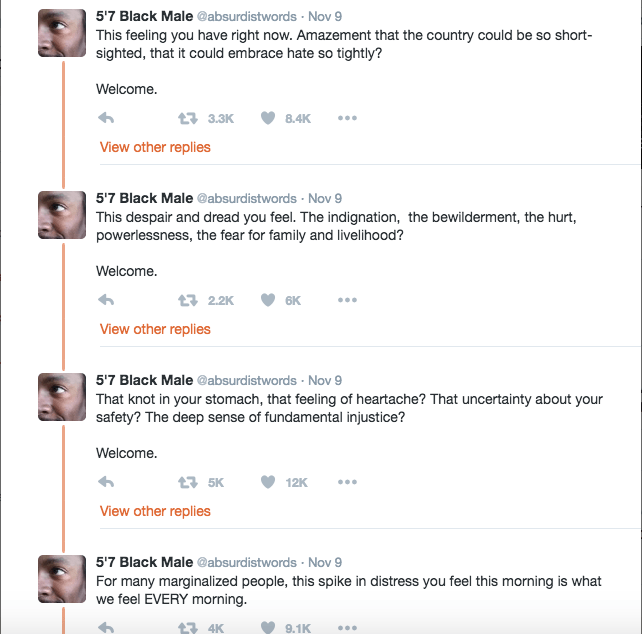642x634 pixels.
Task: Retweet the tweet with 4K retweets
Action: (x=187, y=627)
